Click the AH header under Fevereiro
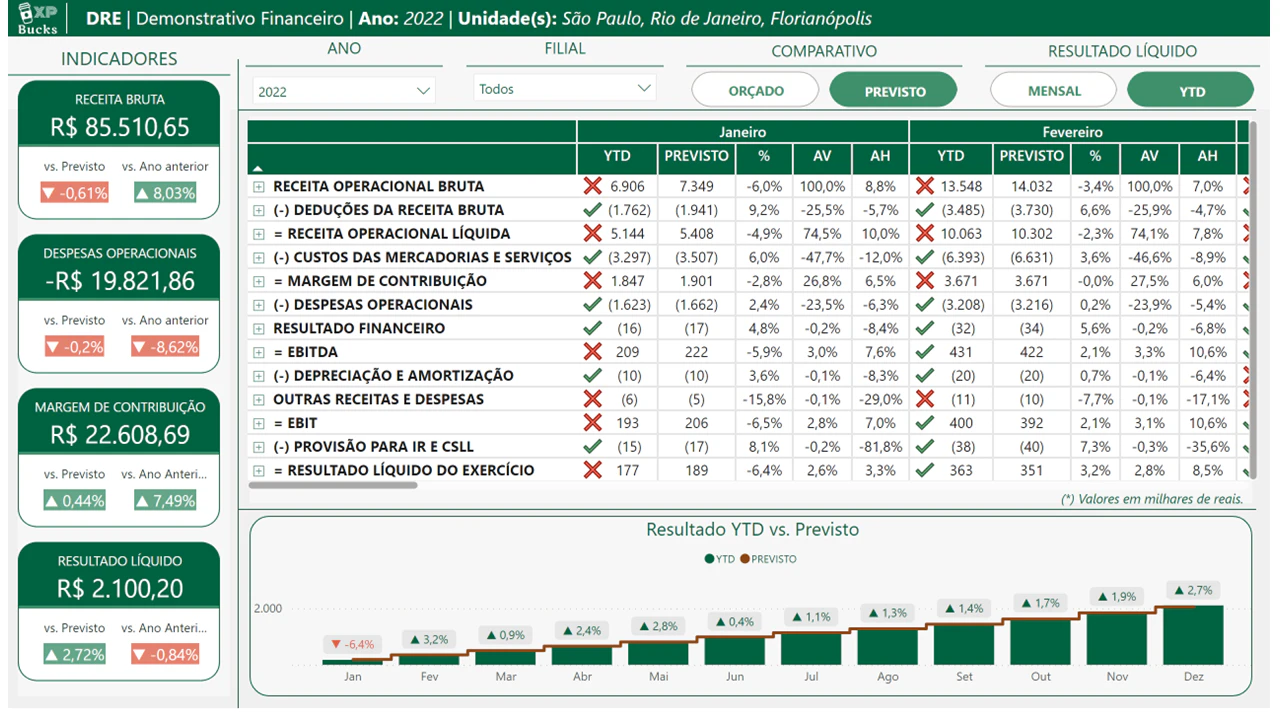The width and height of the screenshot is (1280, 720). point(1207,156)
